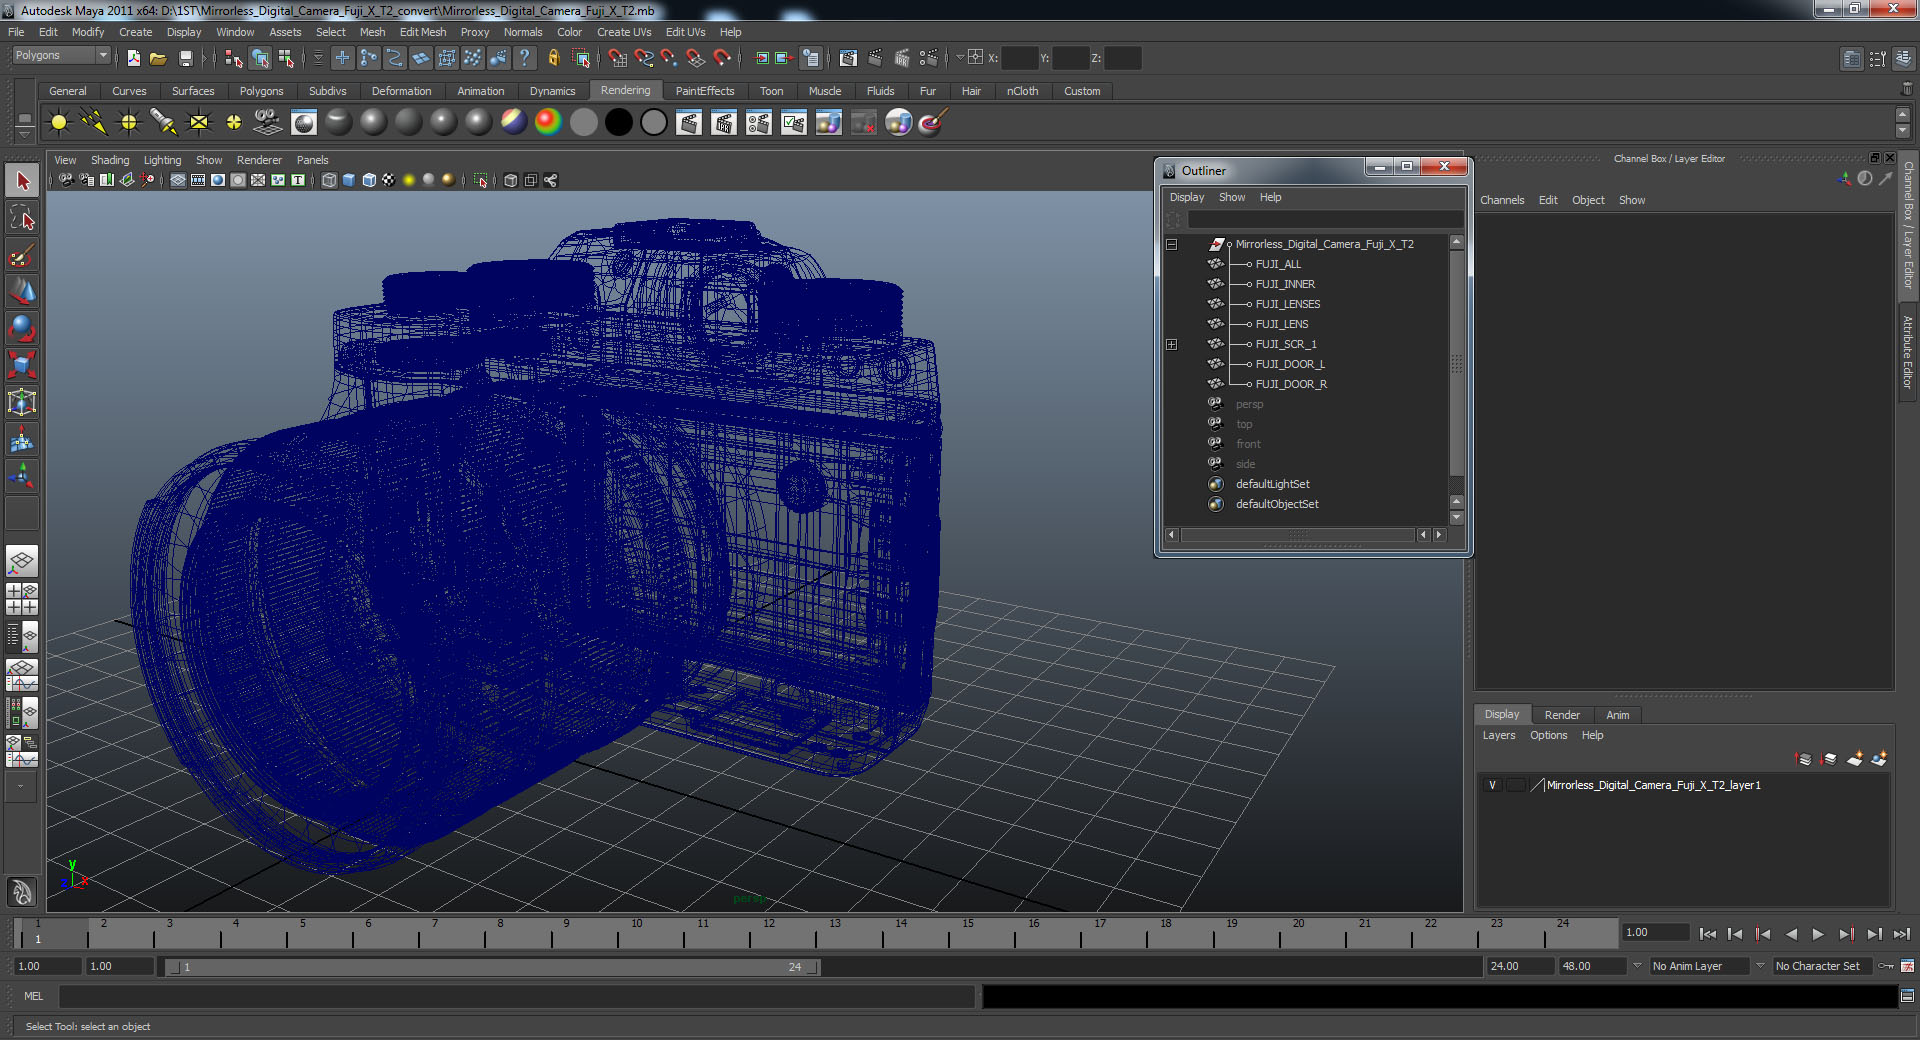Toggle wireframe cube shading in viewport

coord(329,180)
